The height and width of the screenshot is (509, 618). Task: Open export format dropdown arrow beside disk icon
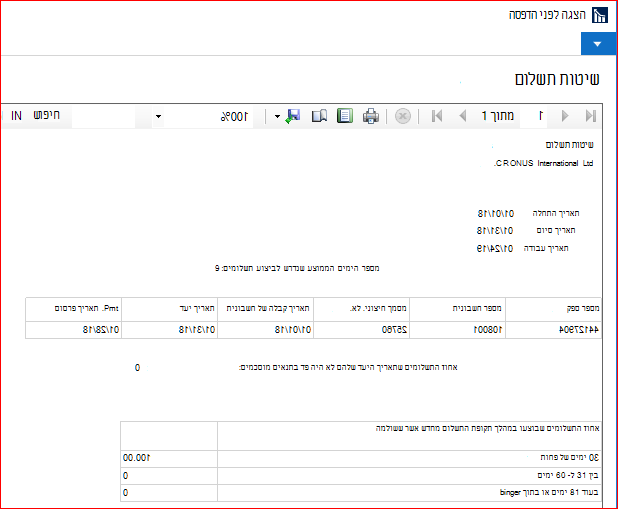coord(277,116)
